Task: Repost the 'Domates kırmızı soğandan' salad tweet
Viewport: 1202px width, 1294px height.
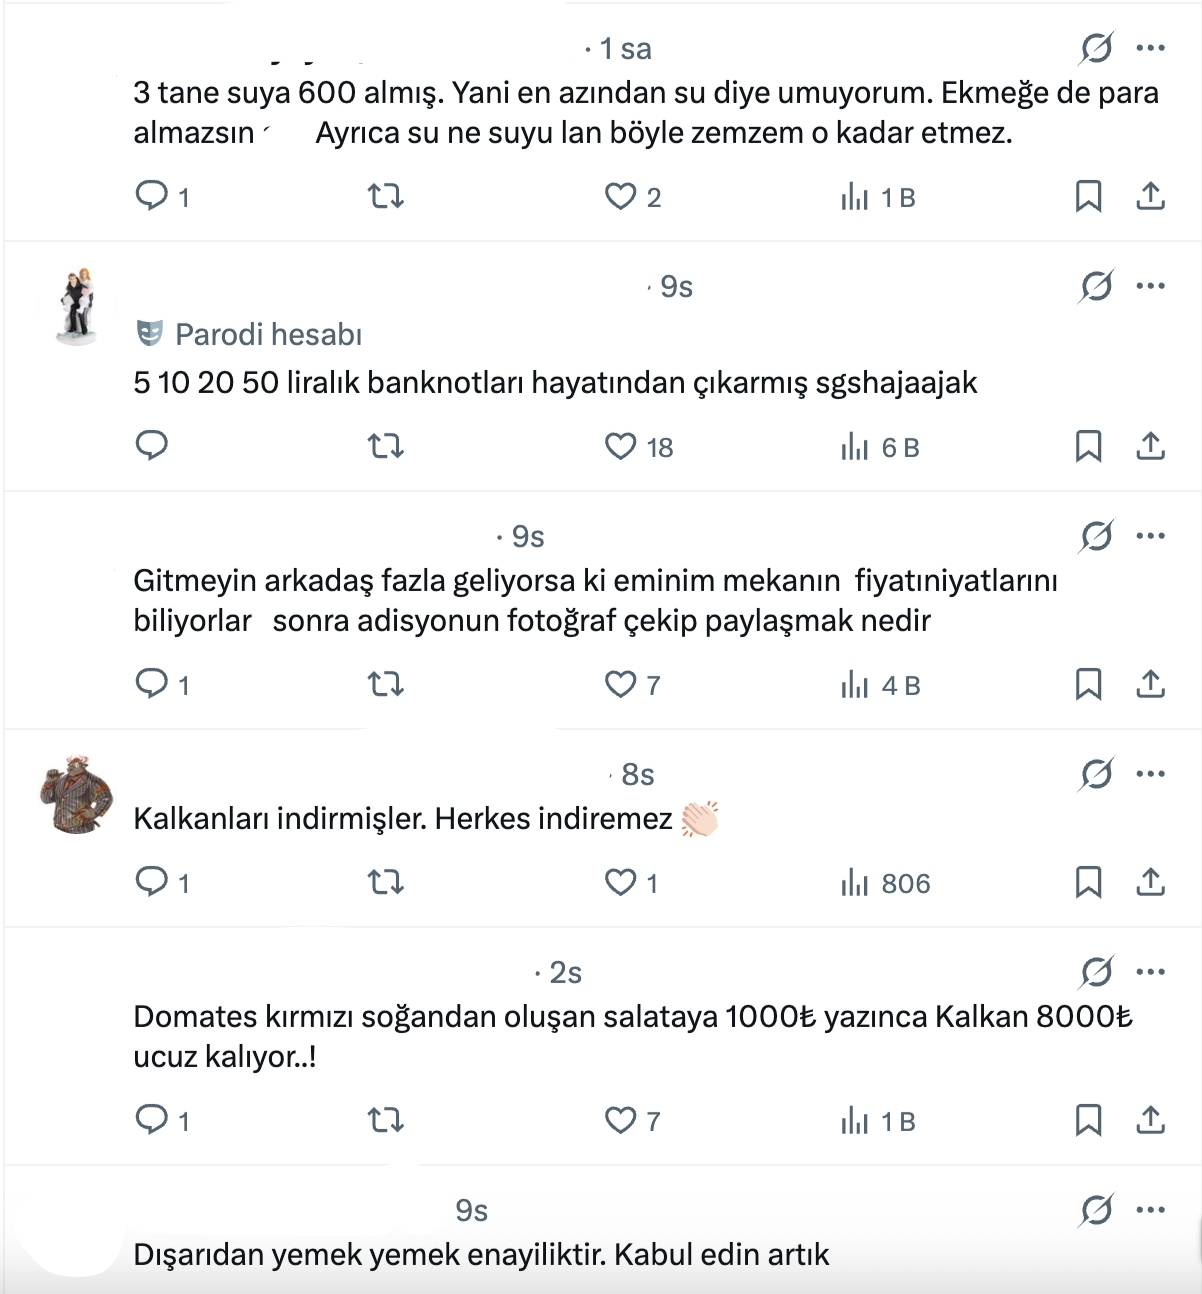Action: click(x=386, y=1120)
